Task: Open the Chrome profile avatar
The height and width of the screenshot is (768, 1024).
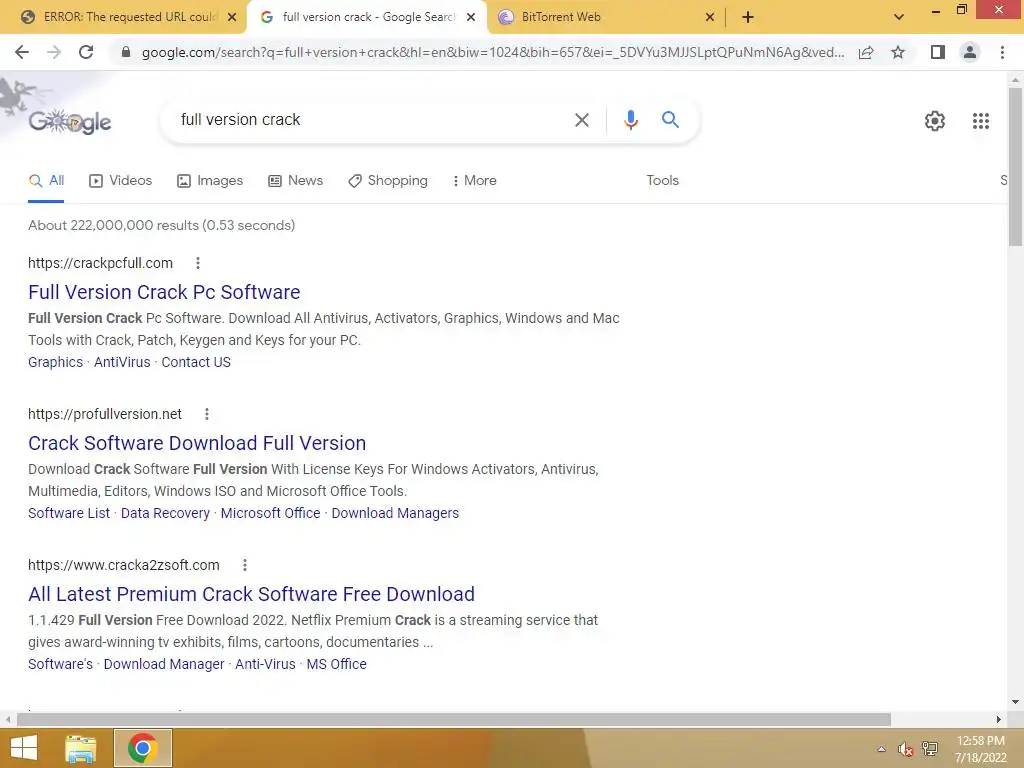Action: pos(970,52)
